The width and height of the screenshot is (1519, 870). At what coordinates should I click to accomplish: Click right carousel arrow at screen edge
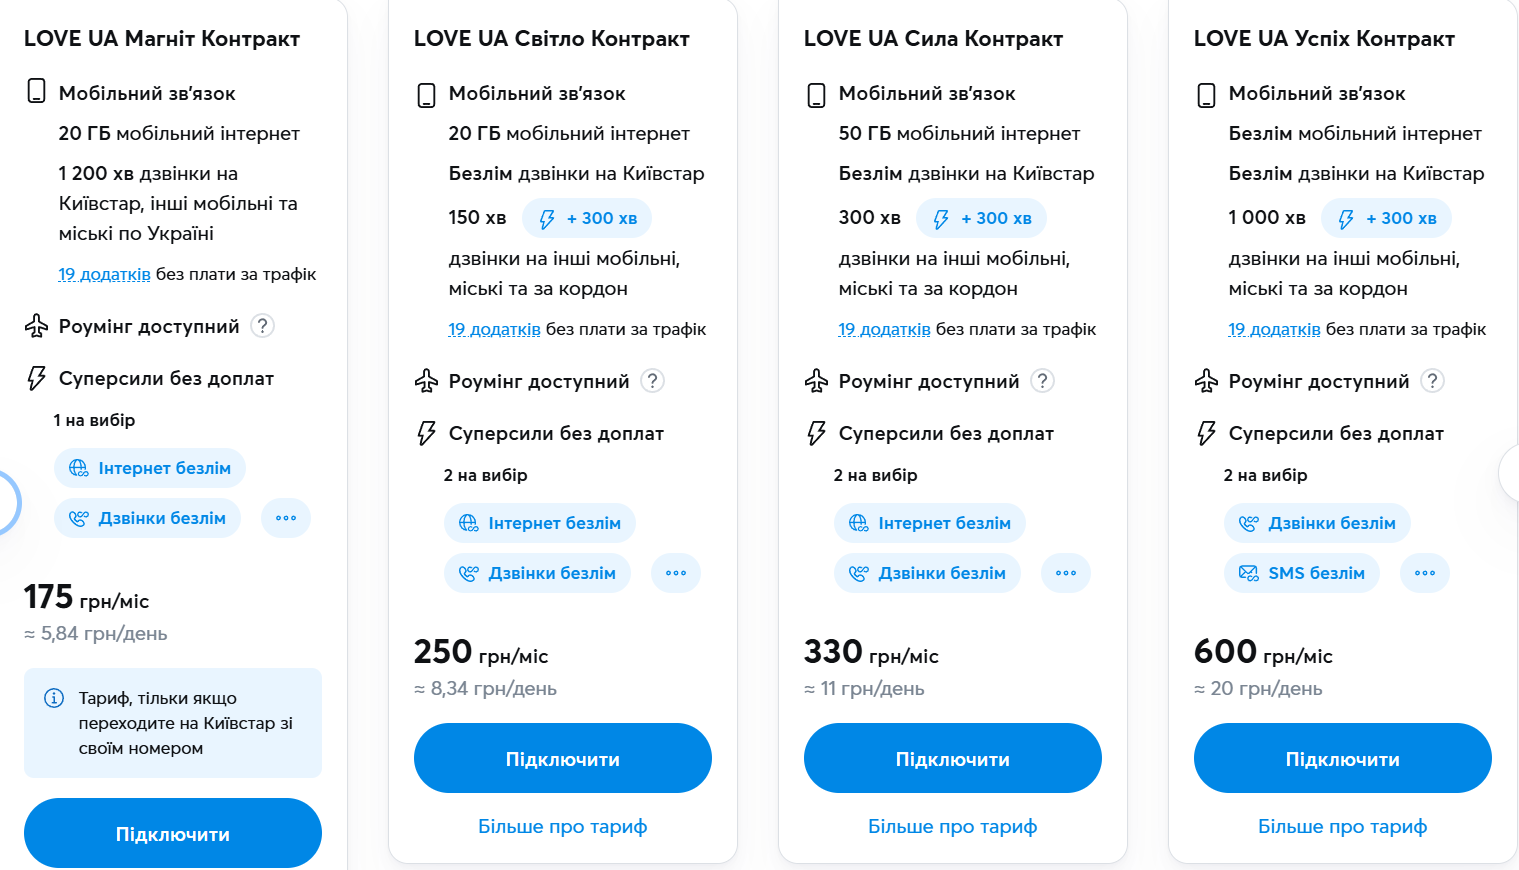[1509, 473]
